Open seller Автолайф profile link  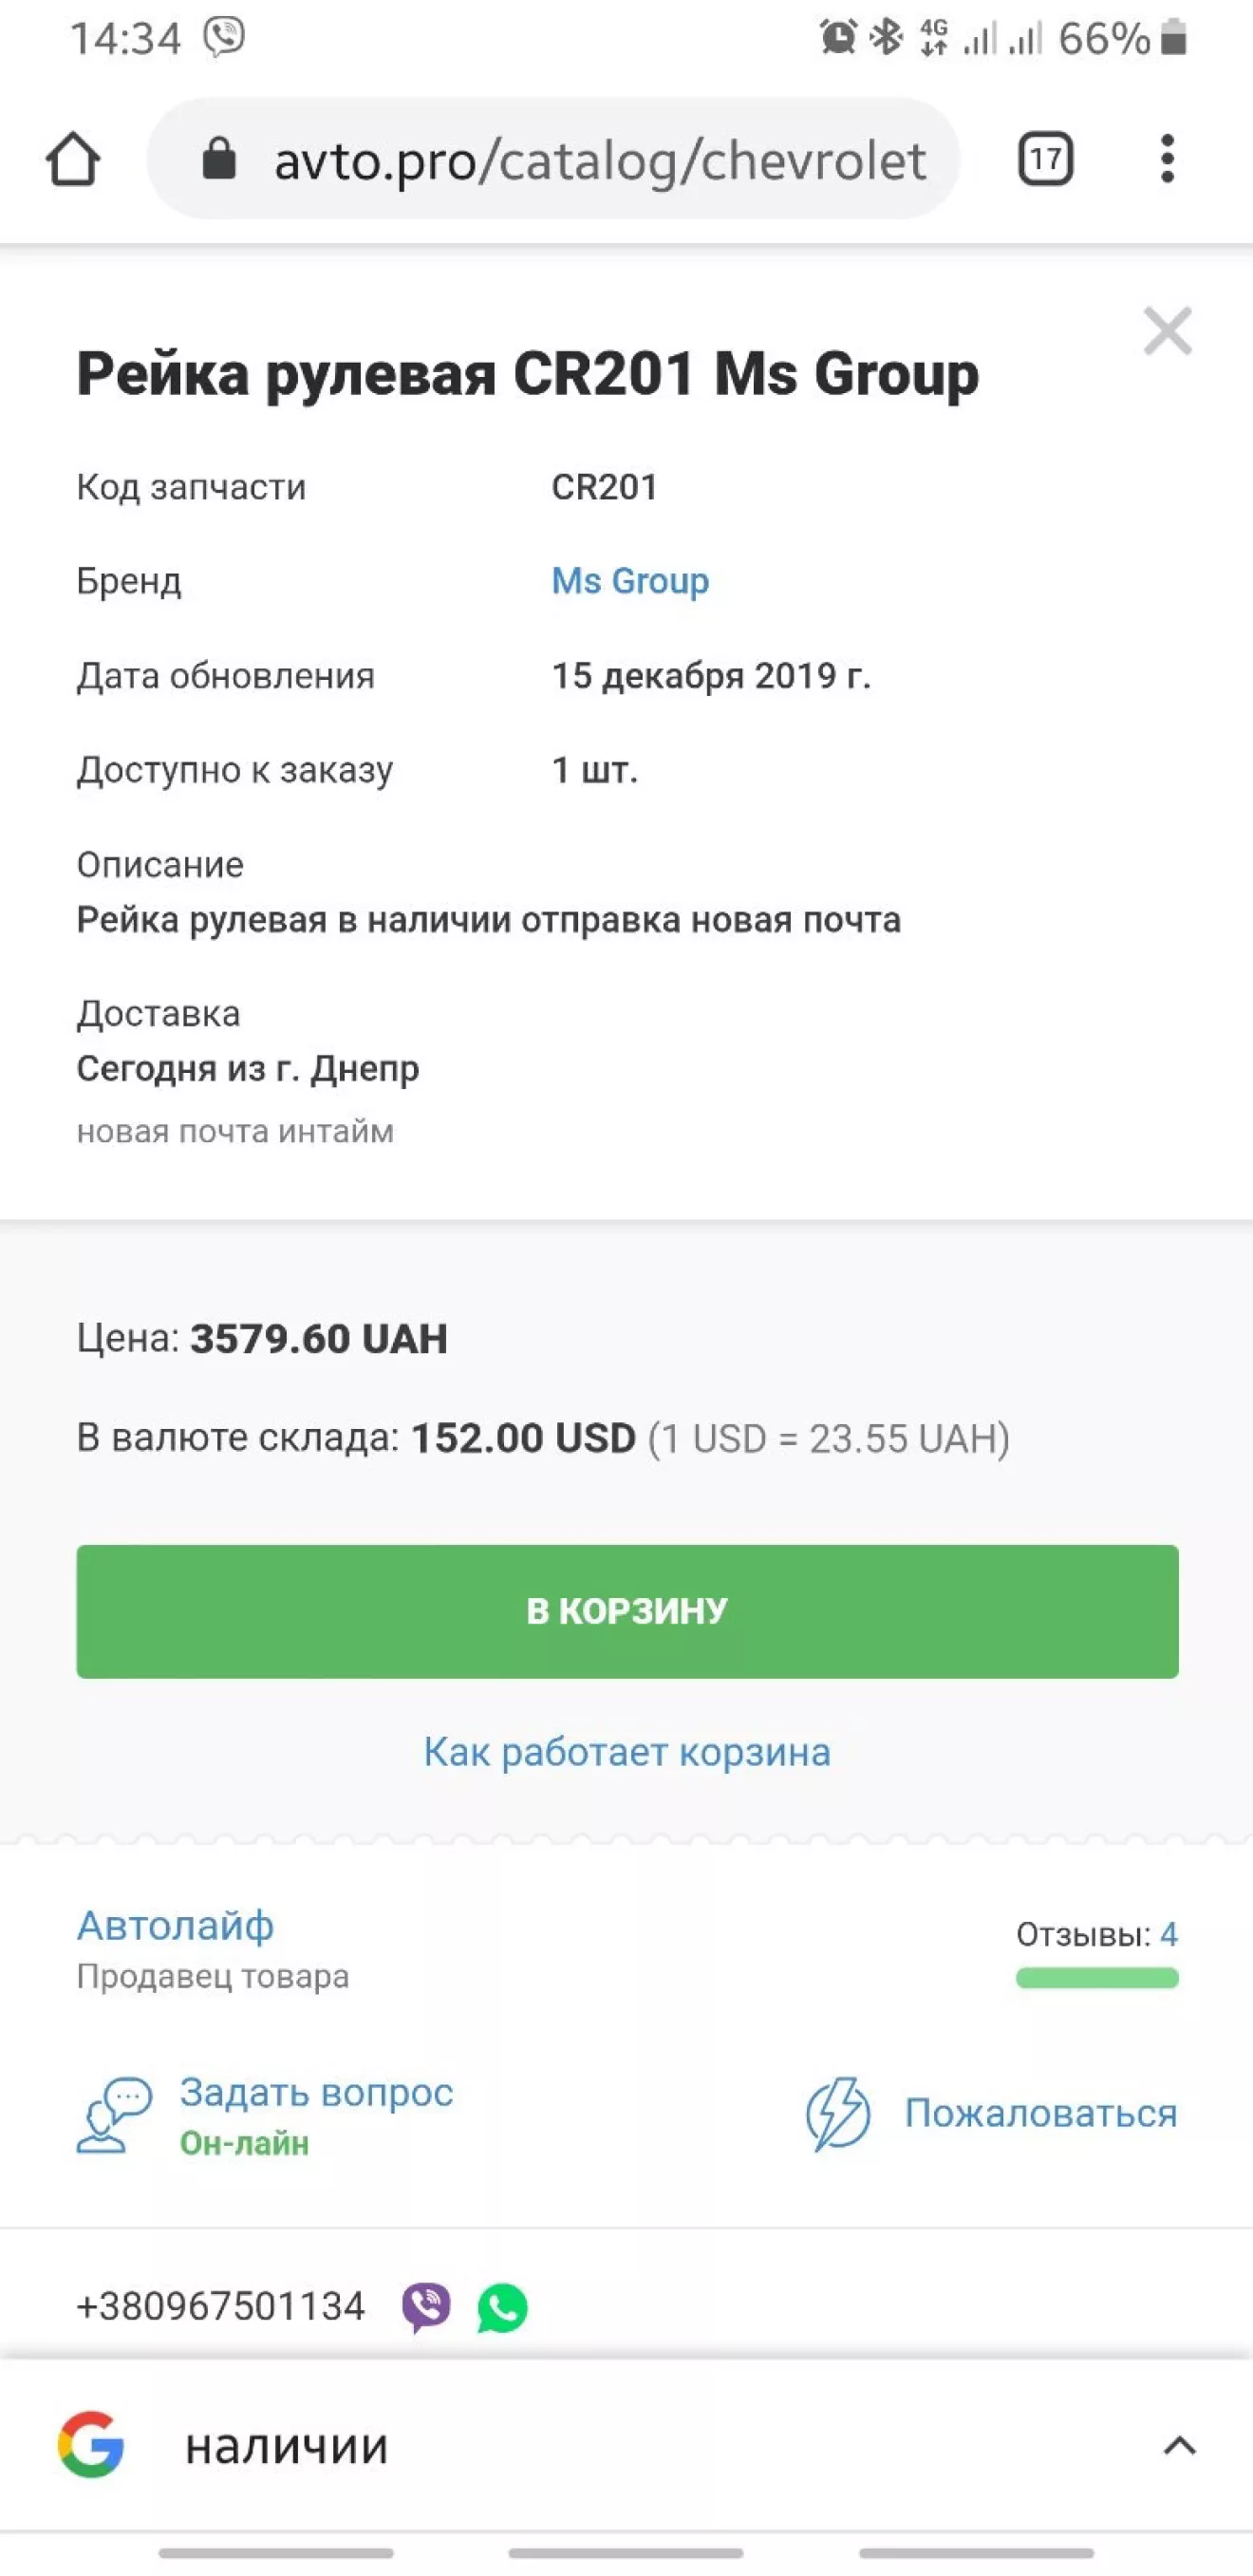[175, 1925]
